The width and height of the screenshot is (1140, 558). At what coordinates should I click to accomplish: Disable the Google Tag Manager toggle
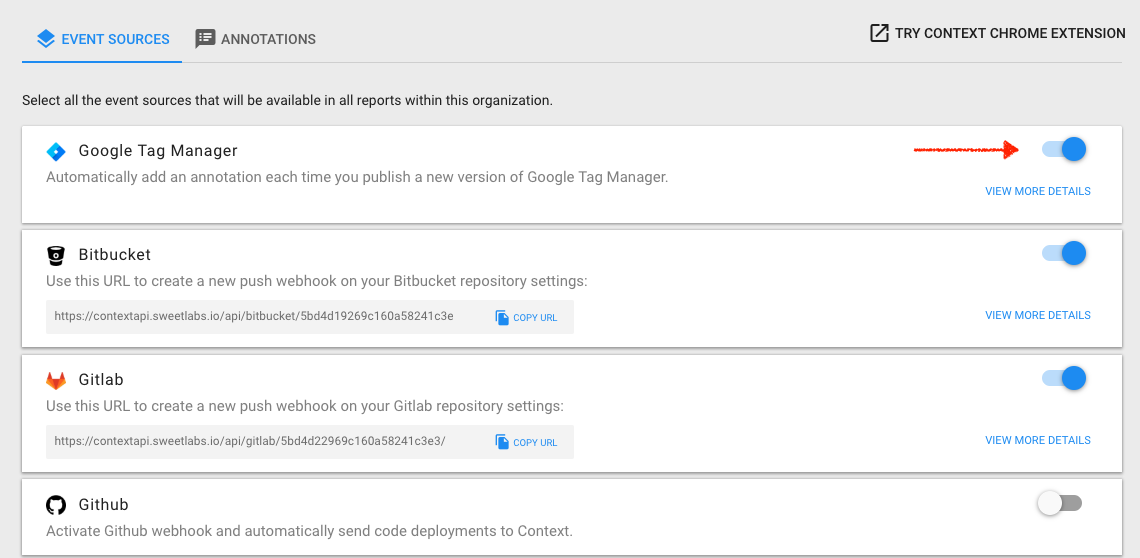point(1064,150)
